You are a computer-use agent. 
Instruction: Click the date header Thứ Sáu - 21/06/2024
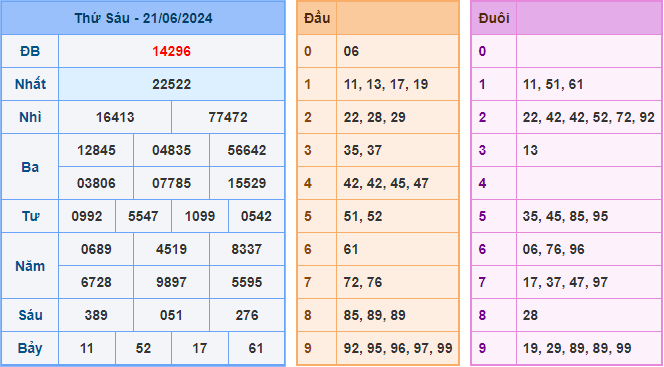pos(143,18)
